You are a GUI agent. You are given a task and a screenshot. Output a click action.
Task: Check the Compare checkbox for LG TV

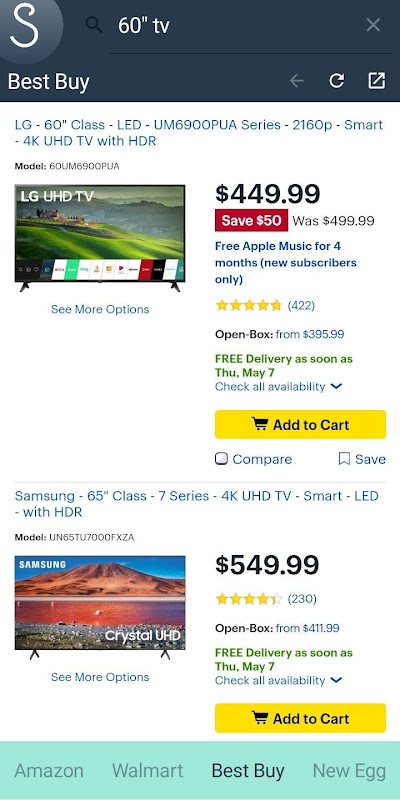[221, 459]
